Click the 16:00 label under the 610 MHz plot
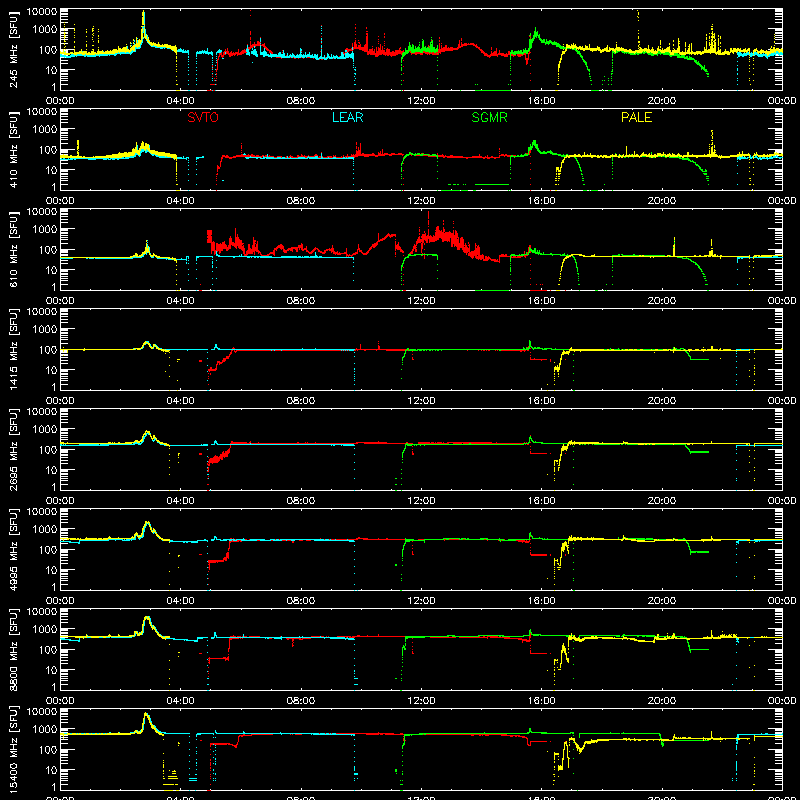The height and width of the screenshot is (800, 800). pos(541,301)
